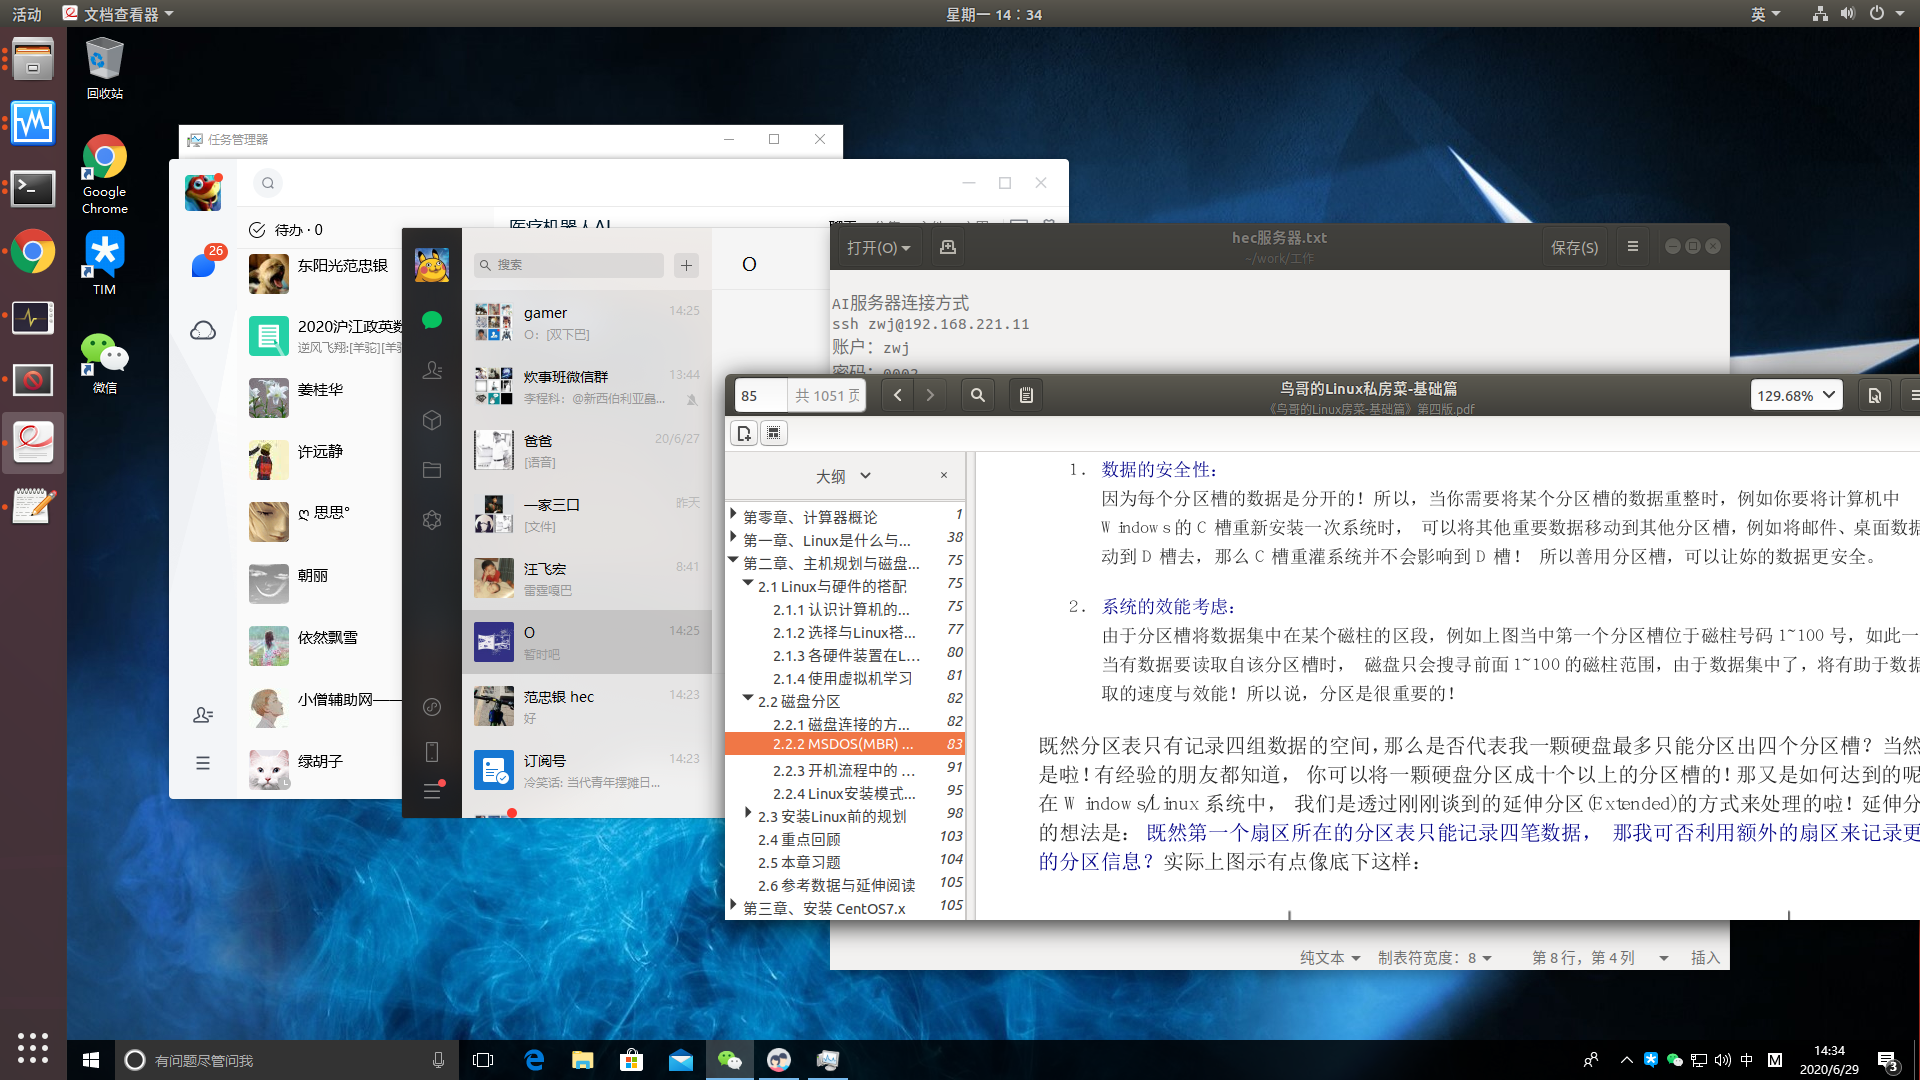Toggle the add text annotation tool
This screenshot has height=1080, width=1920.
click(744, 433)
